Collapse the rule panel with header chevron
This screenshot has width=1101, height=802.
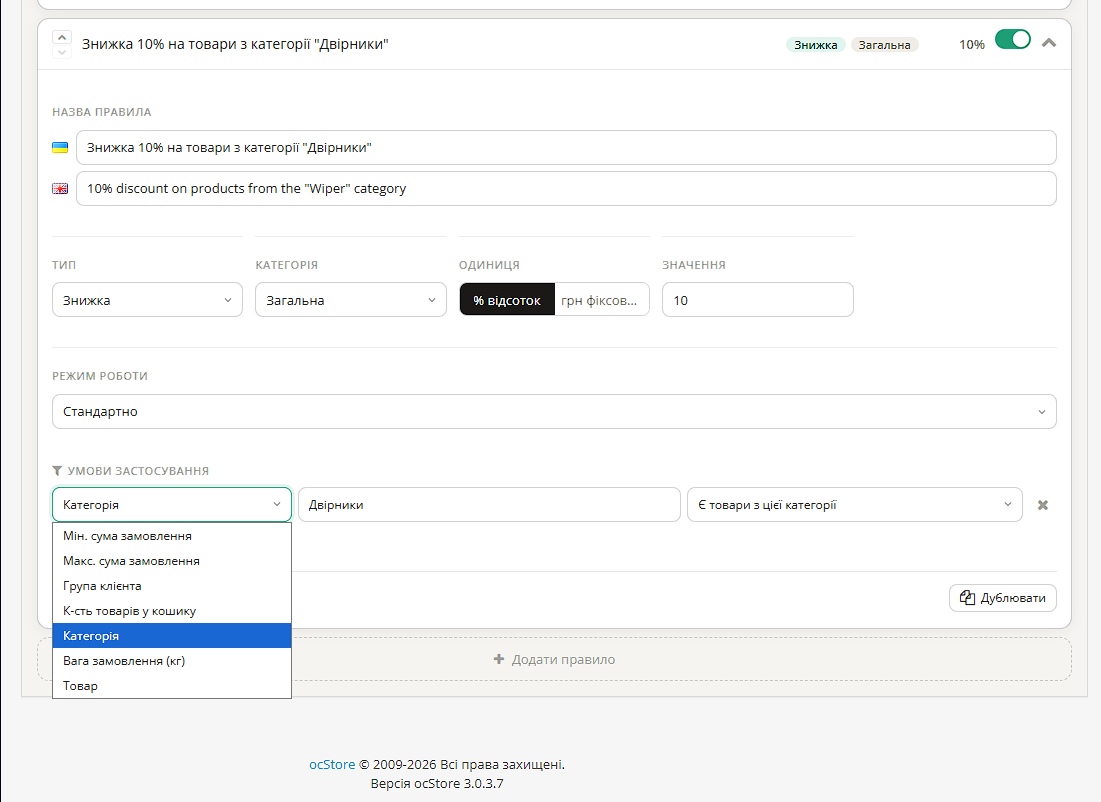click(x=1048, y=43)
